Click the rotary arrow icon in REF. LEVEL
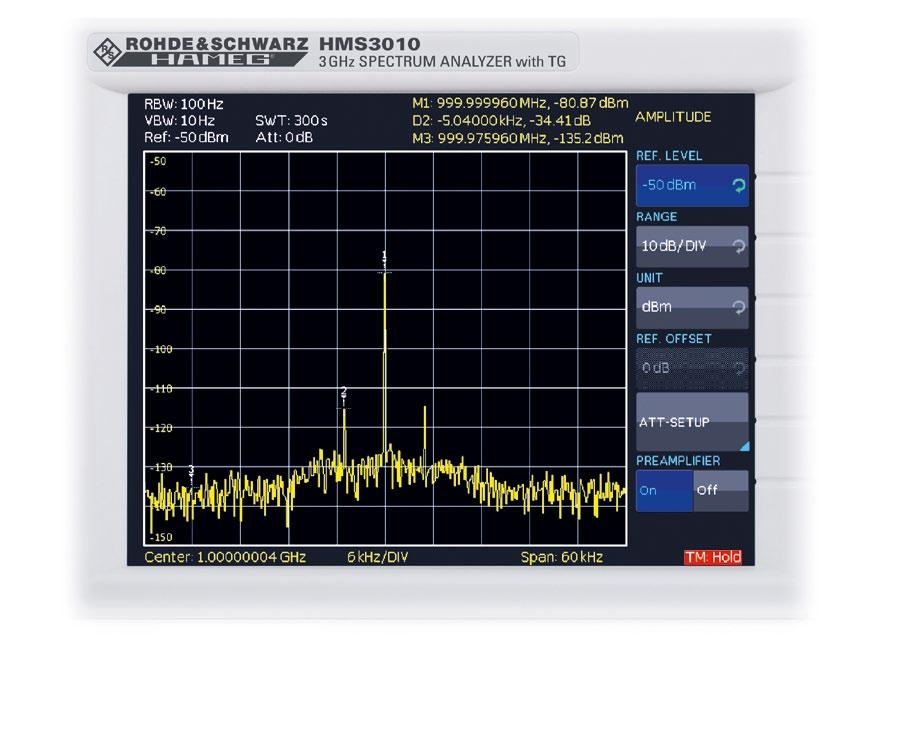Image resolution: width=898 pixels, height=736 pixels. (x=738, y=186)
